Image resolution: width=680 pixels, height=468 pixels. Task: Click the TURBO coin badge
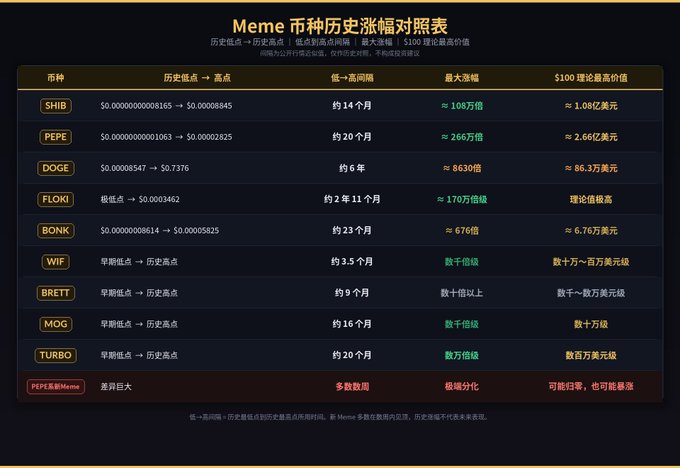[x=56, y=356]
